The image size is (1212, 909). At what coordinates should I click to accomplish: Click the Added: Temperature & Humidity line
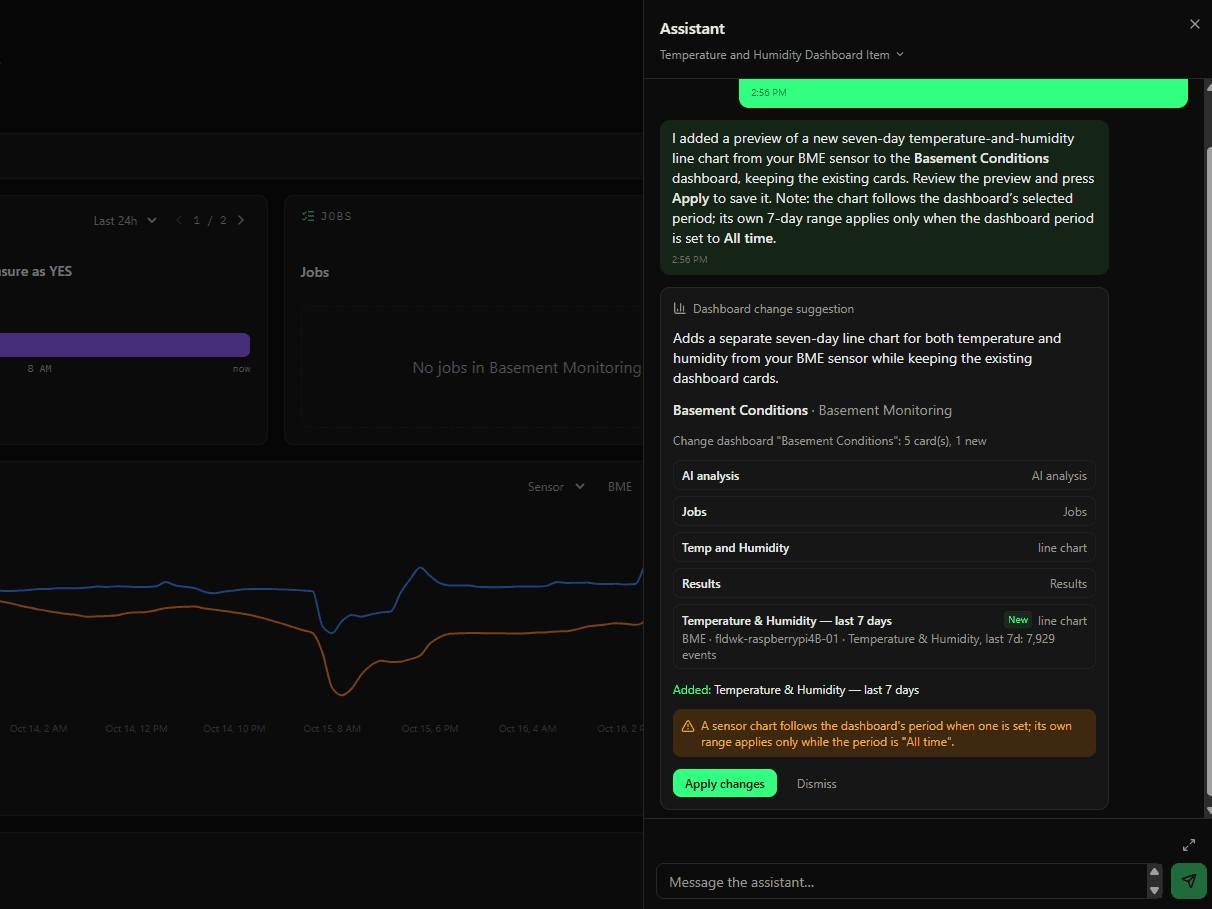click(x=796, y=690)
